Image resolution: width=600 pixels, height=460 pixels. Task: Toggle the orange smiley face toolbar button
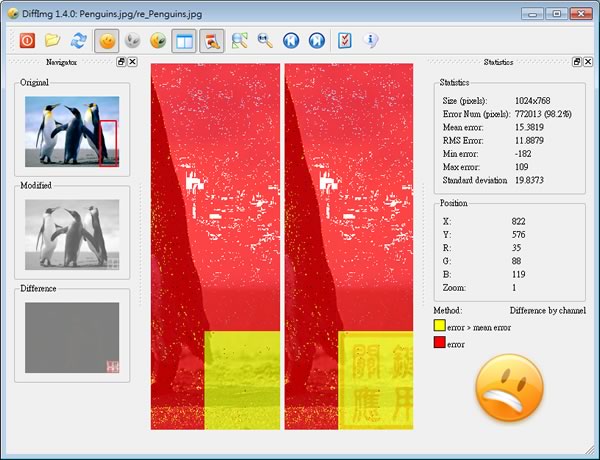click(106, 41)
